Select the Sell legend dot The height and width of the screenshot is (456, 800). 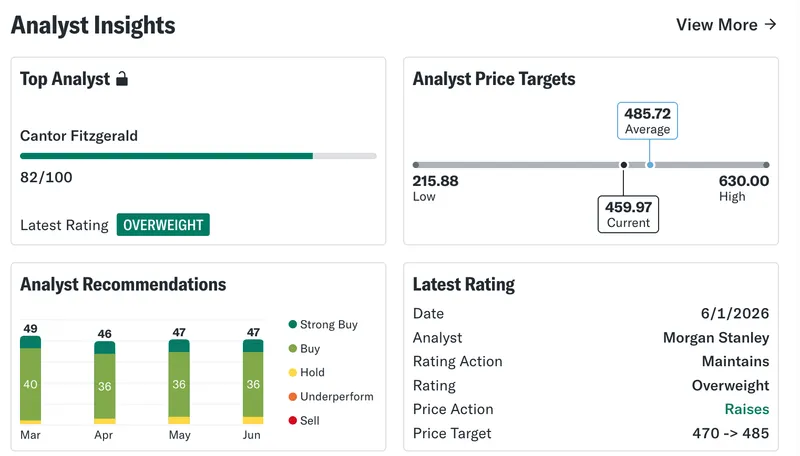(x=292, y=420)
